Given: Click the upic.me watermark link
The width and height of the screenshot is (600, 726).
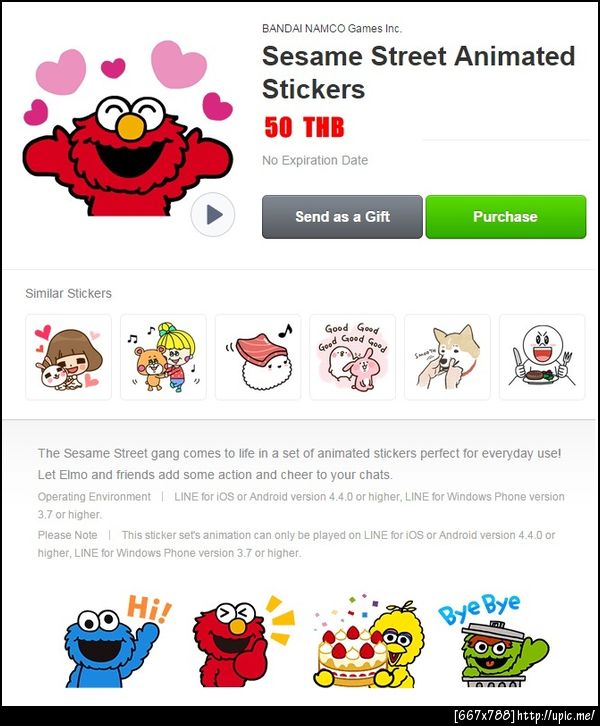Looking at the screenshot, I should [556, 715].
